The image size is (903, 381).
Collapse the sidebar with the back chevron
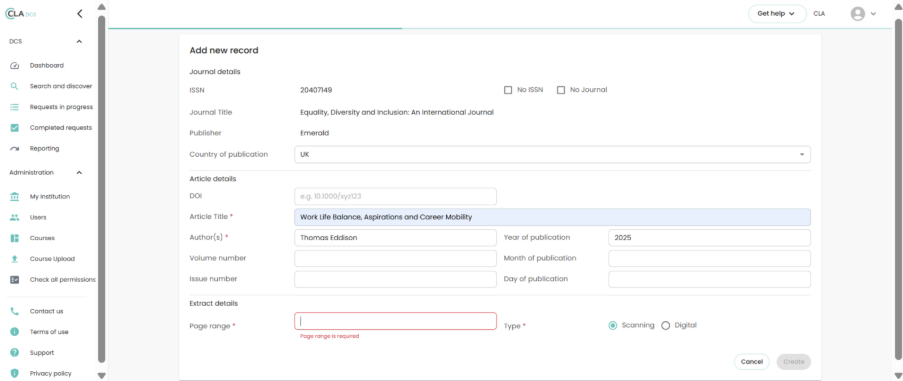pos(79,14)
